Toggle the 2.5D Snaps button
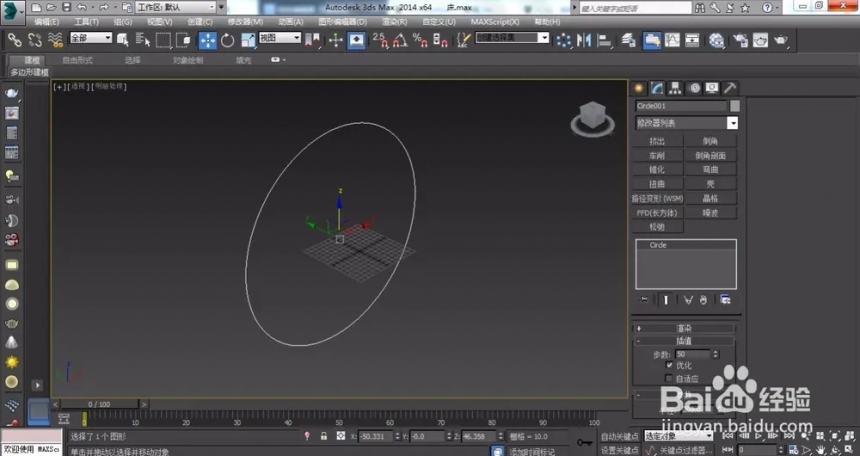Screen dimensions: 860x456 tap(380, 40)
